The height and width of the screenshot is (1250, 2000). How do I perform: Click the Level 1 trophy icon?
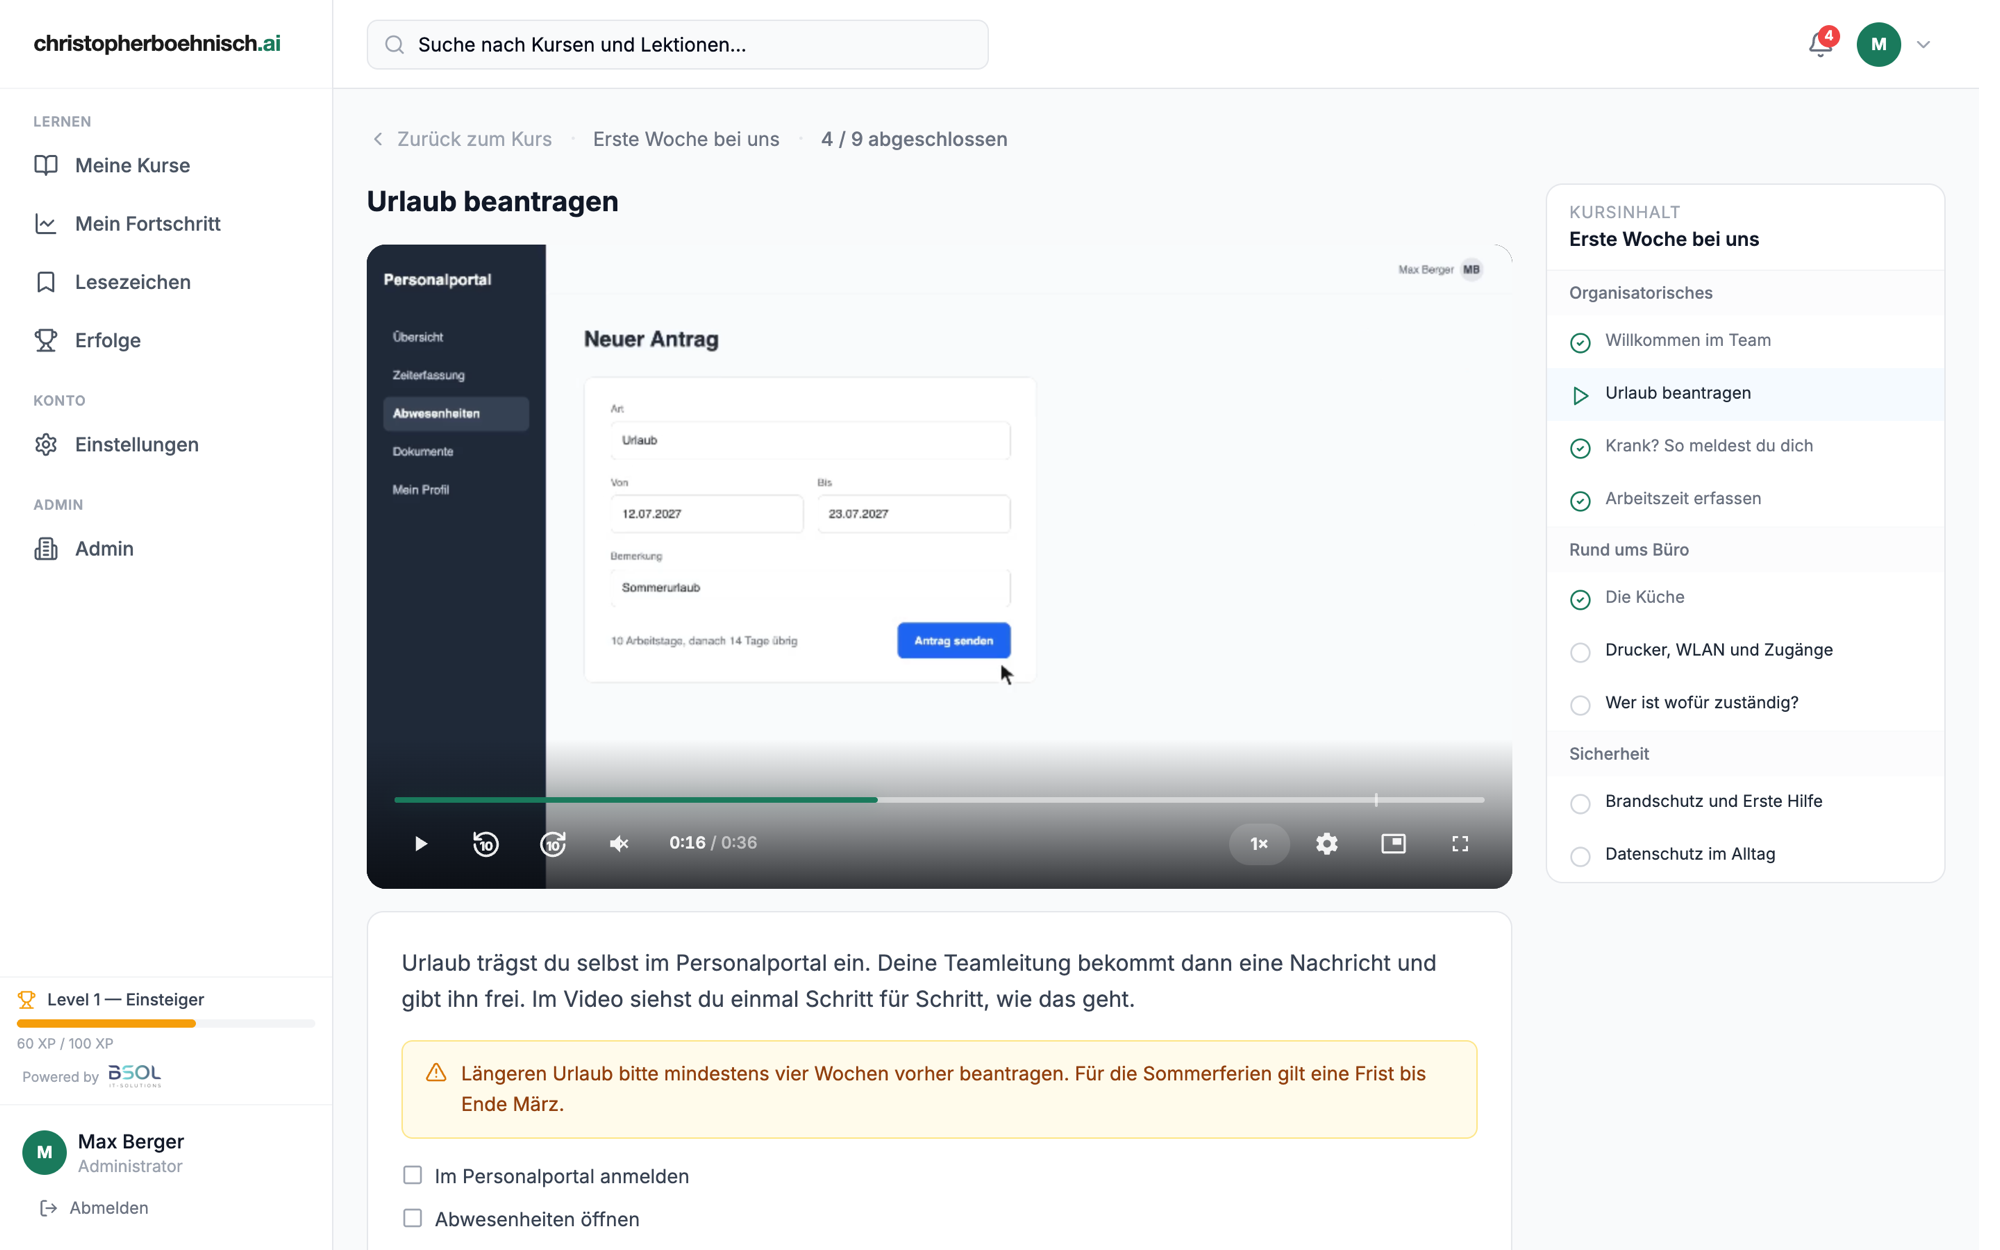[27, 999]
